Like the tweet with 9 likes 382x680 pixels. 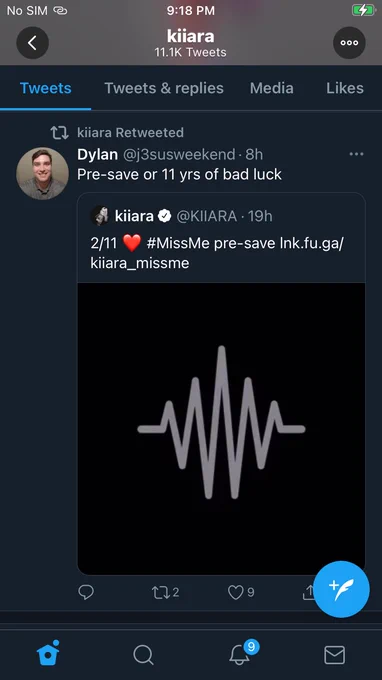[x=241, y=592]
